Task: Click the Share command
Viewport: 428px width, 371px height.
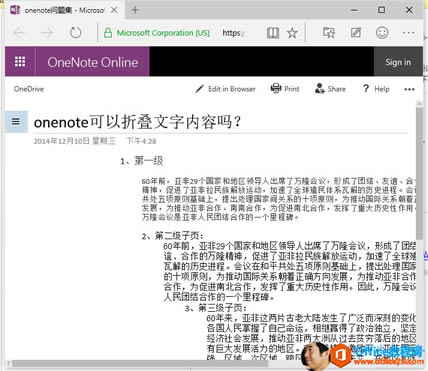Action: pos(330,89)
